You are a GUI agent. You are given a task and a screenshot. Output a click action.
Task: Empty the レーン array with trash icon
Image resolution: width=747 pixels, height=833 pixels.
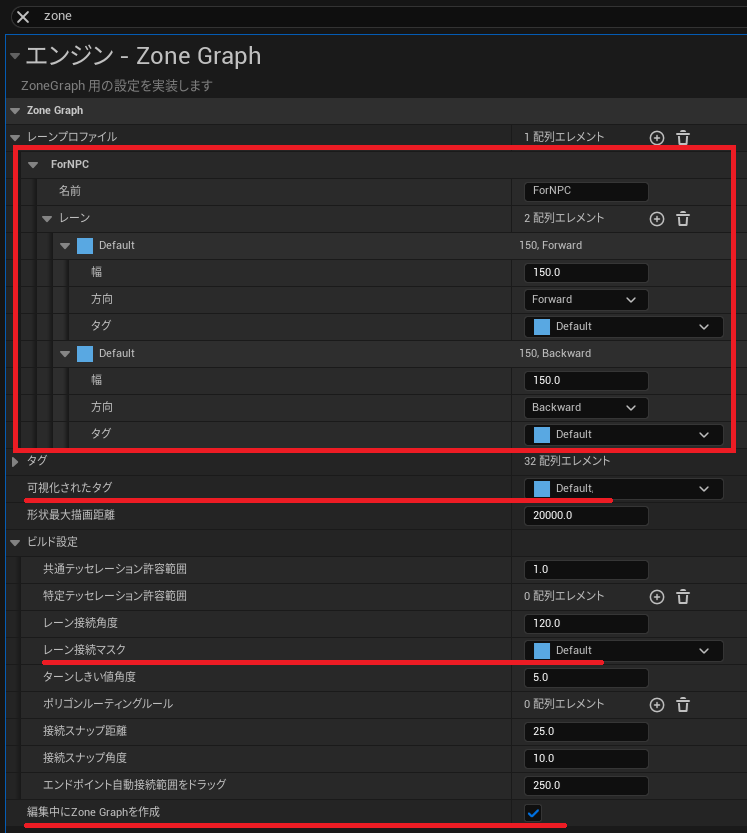(x=683, y=219)
